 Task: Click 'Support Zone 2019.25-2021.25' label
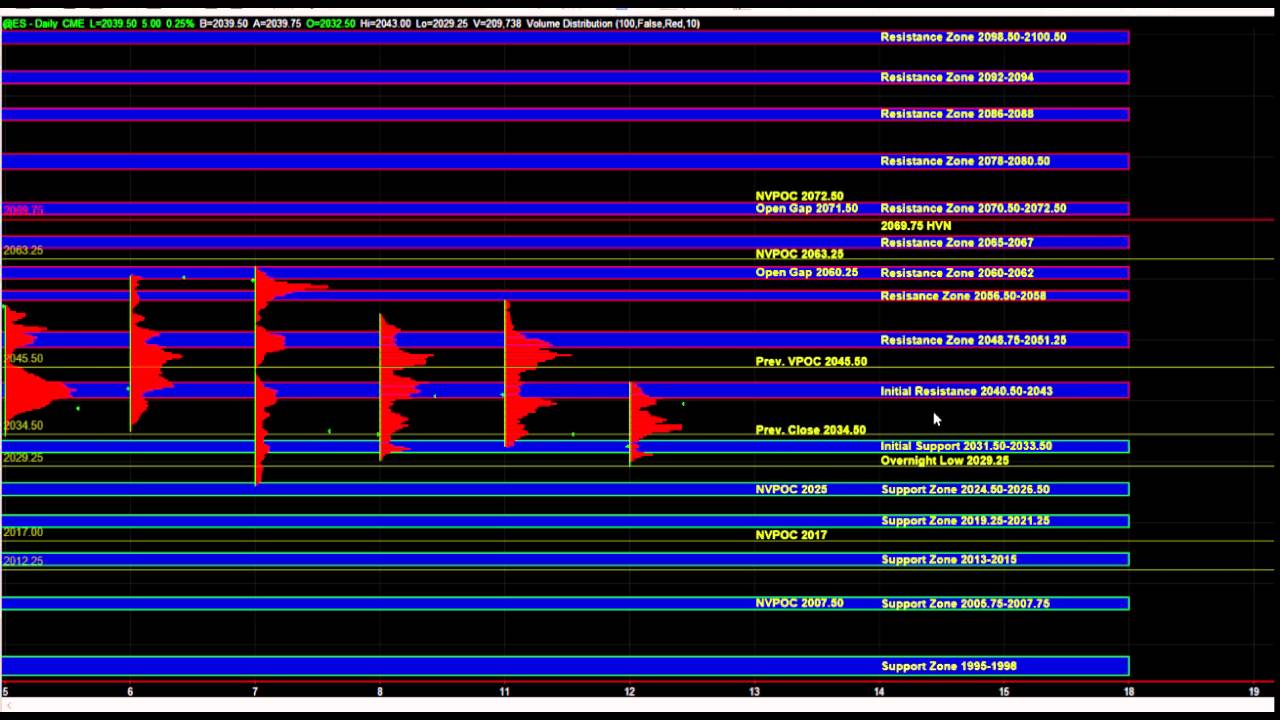pyautogui.click(x=965, y=521)
